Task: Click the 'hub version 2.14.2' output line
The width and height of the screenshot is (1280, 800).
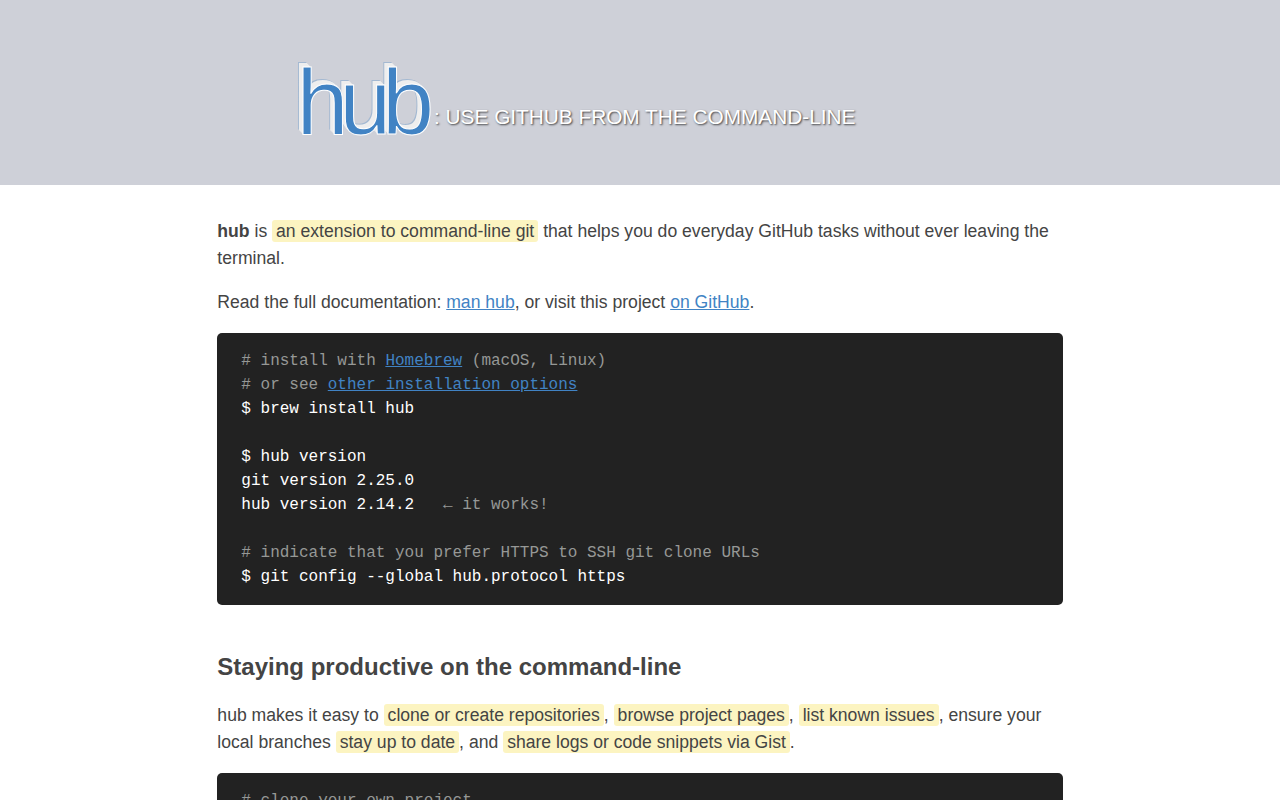Action: click(x=327, y=504)
